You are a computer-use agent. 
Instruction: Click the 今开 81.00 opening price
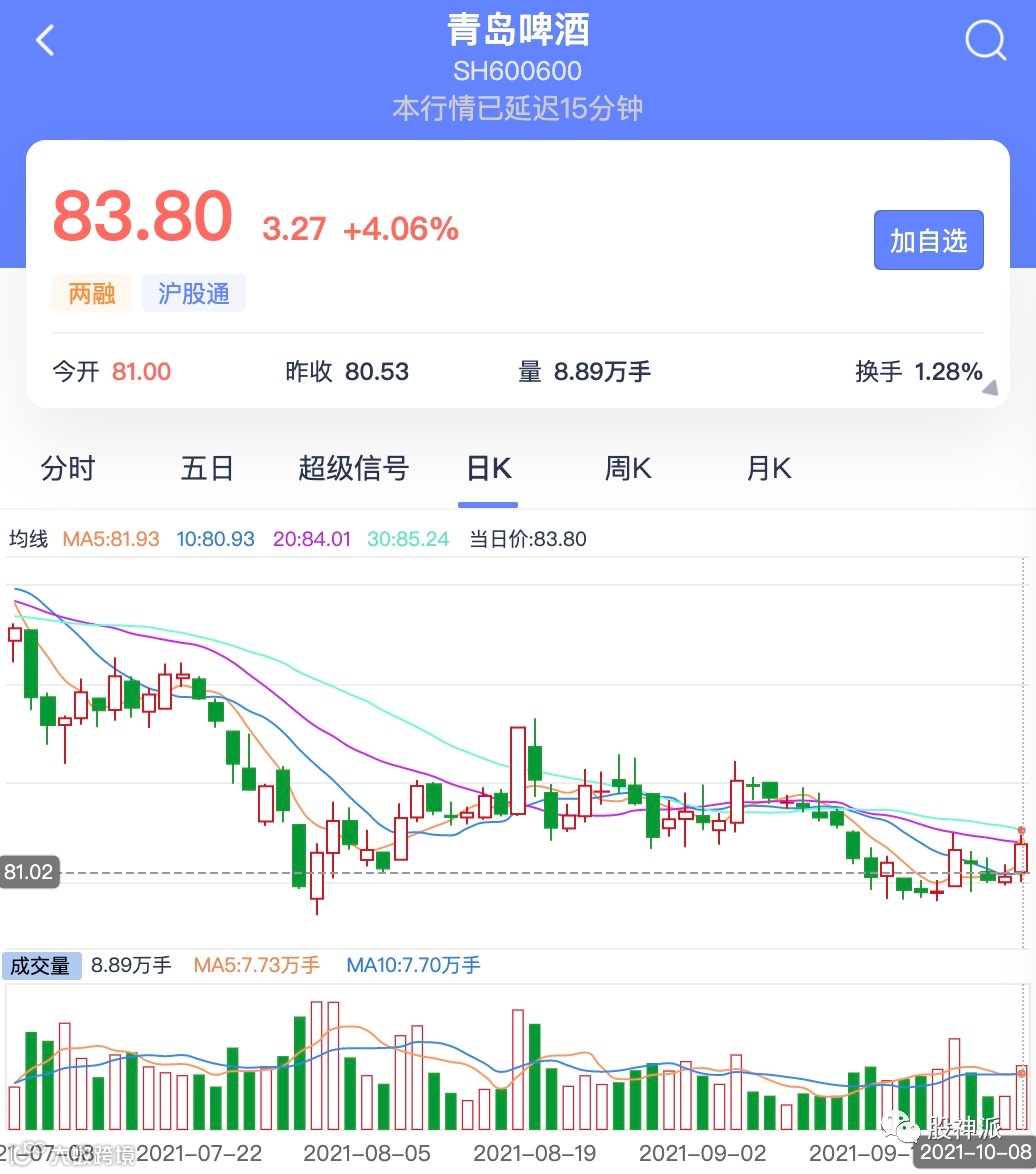(112, 371)
